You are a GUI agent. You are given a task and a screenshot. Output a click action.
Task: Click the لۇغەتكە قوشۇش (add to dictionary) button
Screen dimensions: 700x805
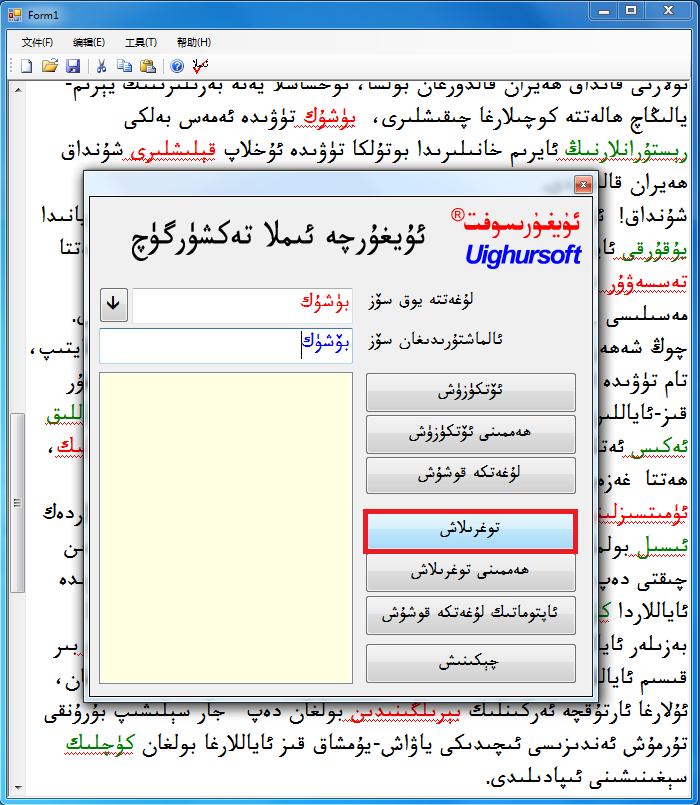pyautogui.click(x=471, y=475)
